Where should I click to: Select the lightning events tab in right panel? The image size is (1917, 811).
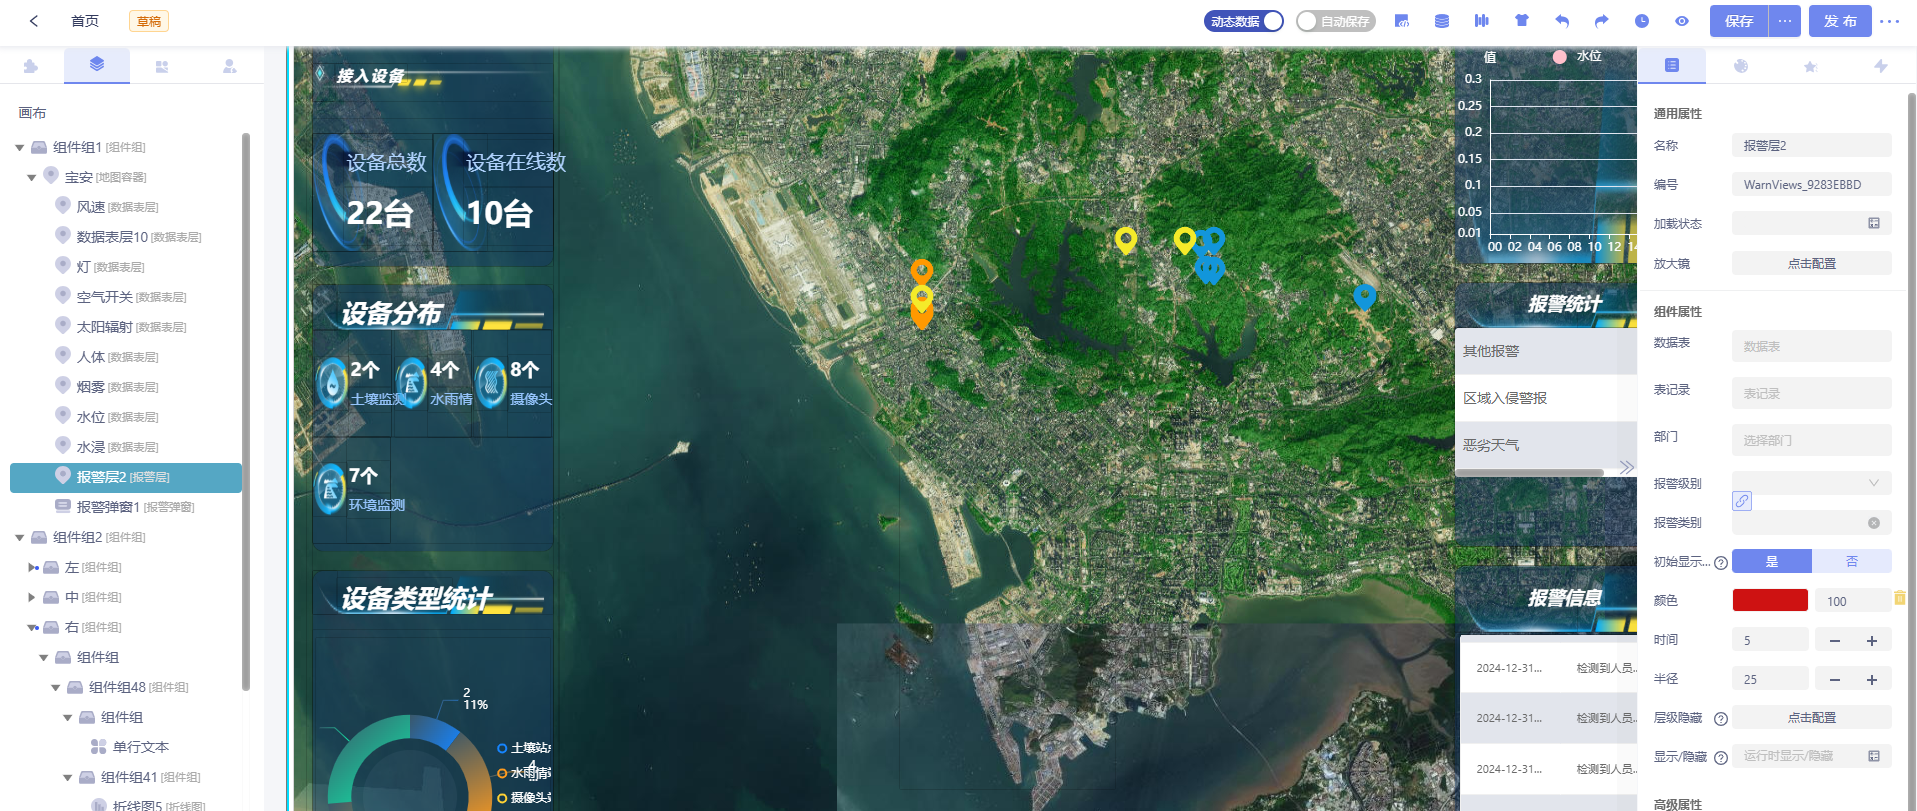pyautogui.click(x=1880, y=66)
